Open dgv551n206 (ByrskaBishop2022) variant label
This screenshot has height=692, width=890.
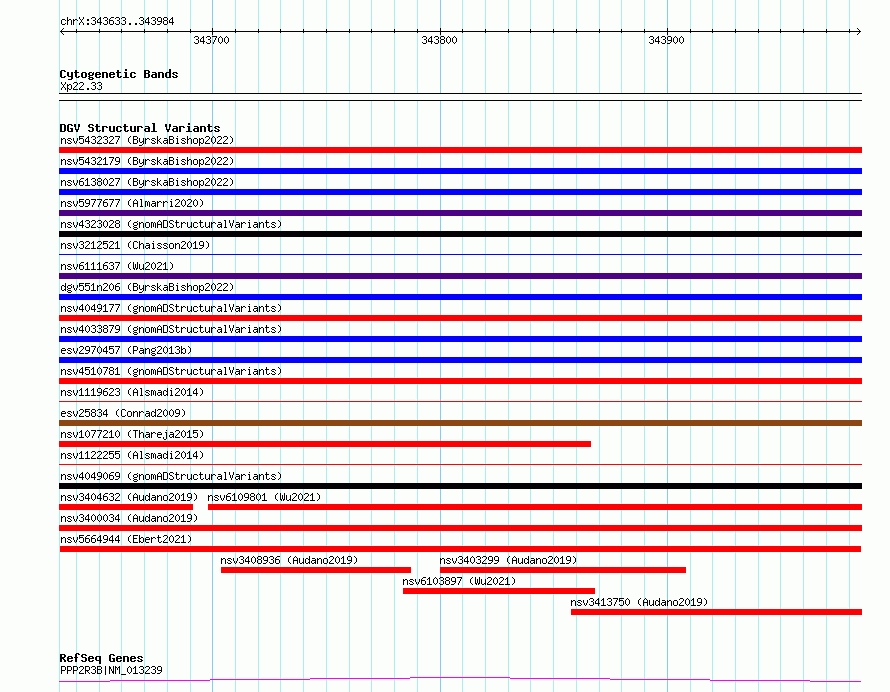(147, 287)
